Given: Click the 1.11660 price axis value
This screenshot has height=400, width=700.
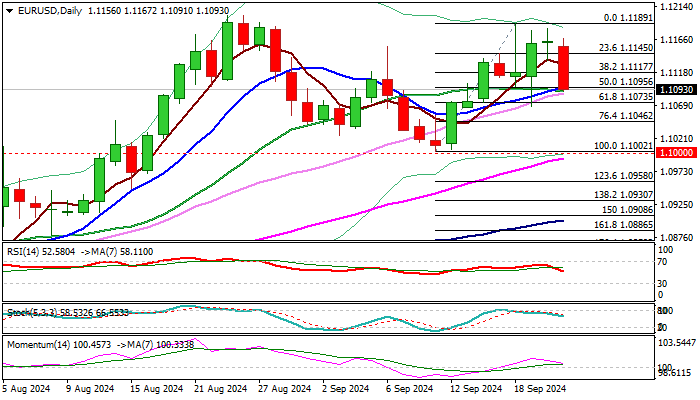Looking at the screenshot, I should [x=676, y=40].
